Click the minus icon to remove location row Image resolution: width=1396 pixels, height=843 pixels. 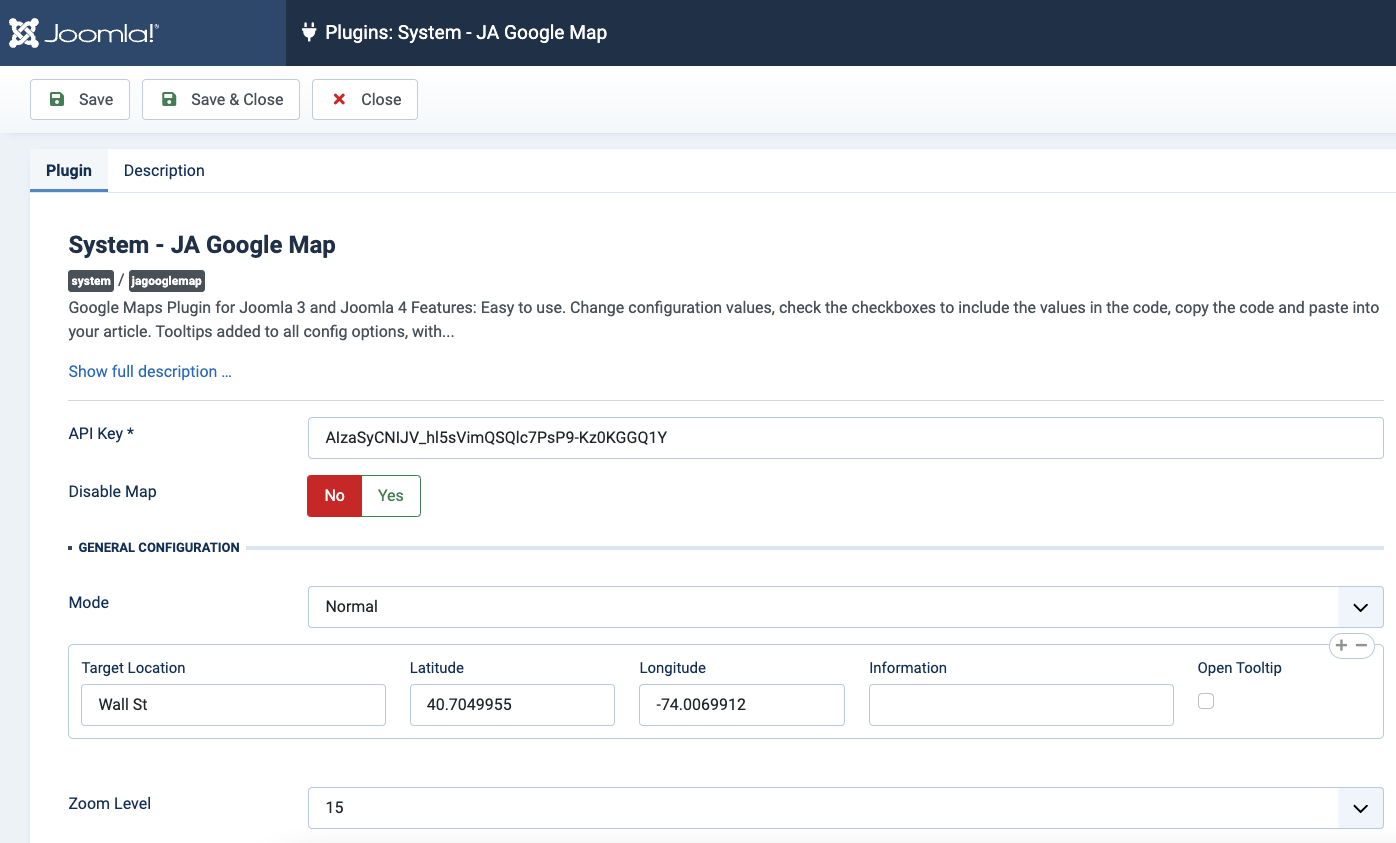pos(1361,645)
